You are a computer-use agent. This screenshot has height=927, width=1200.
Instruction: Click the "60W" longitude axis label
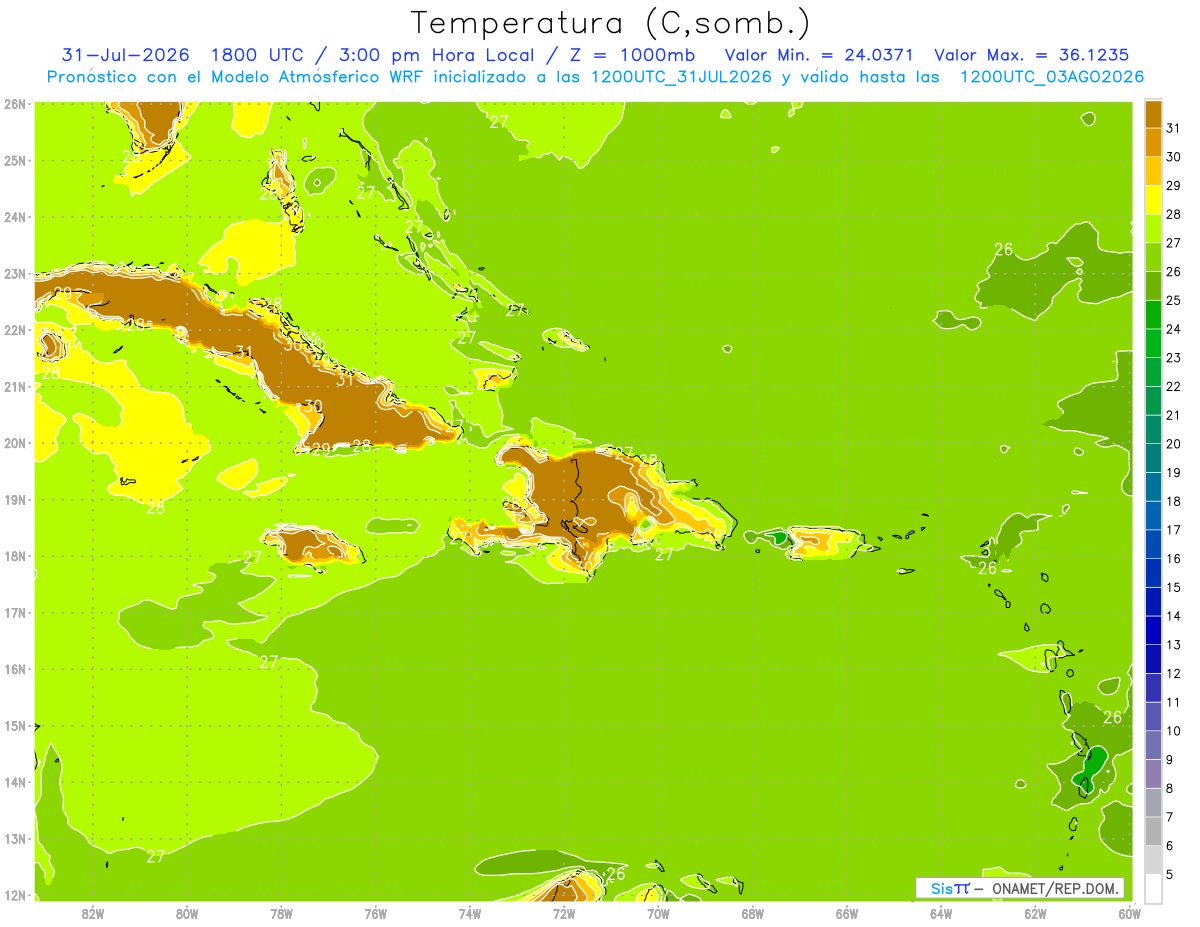click(x=1129, y=913)
